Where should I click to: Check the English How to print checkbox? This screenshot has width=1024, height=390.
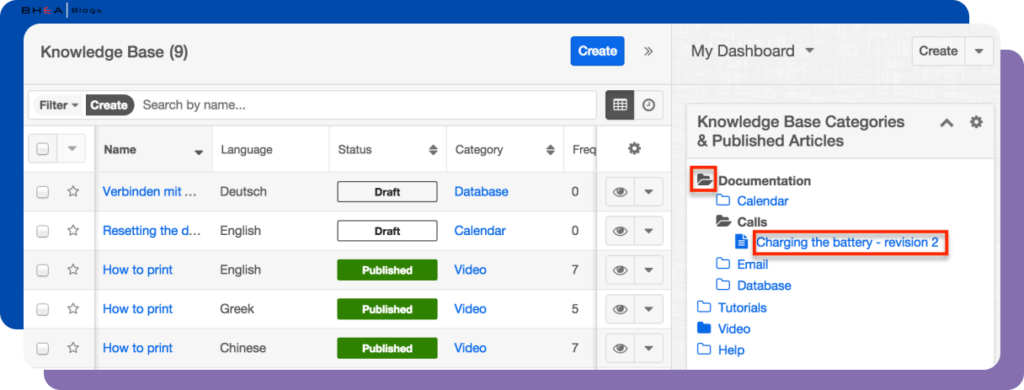coord(42,270)
